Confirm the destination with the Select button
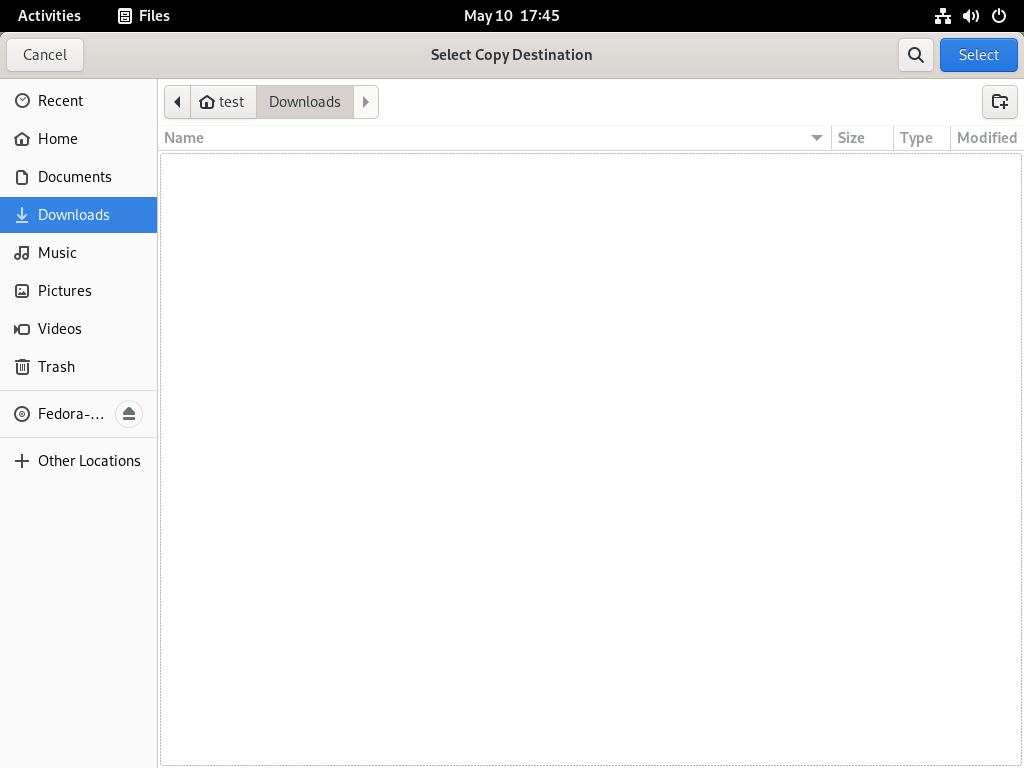 tap(978, 55)
